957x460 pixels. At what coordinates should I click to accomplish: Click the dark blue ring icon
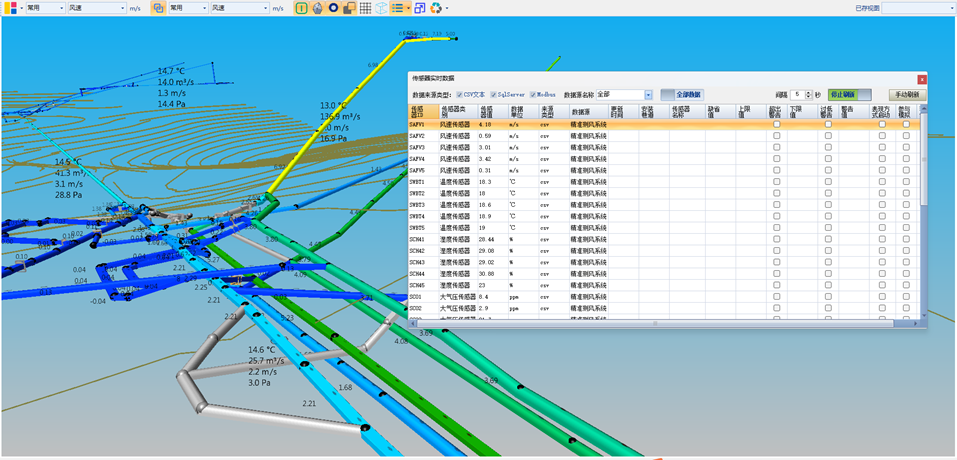click(333, 8)
